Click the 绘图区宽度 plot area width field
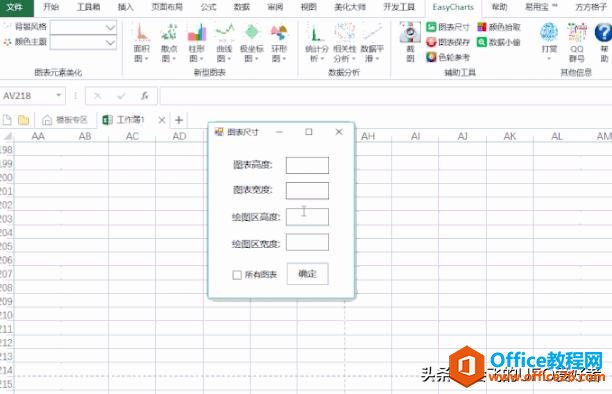 point(307,242)
